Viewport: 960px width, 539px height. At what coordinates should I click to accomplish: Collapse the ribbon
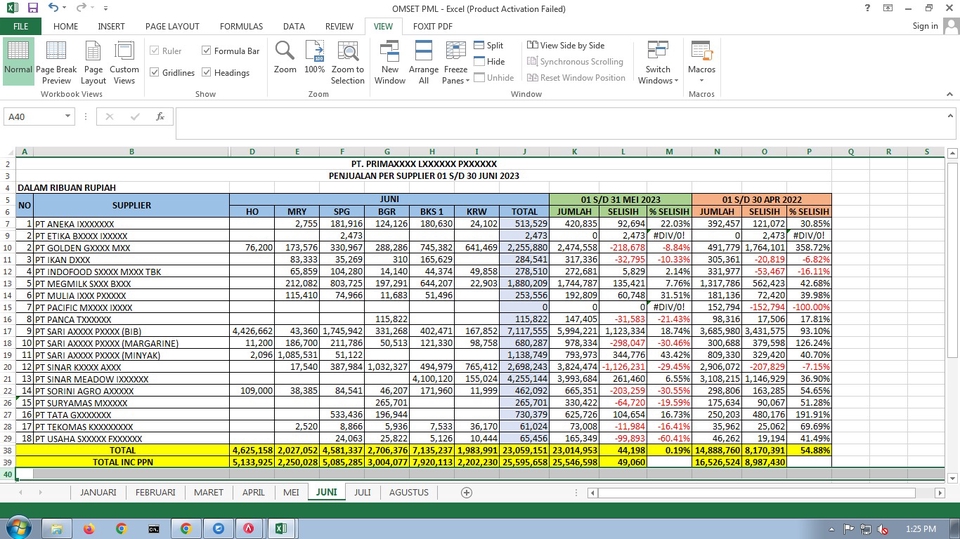tap(950, 94)
